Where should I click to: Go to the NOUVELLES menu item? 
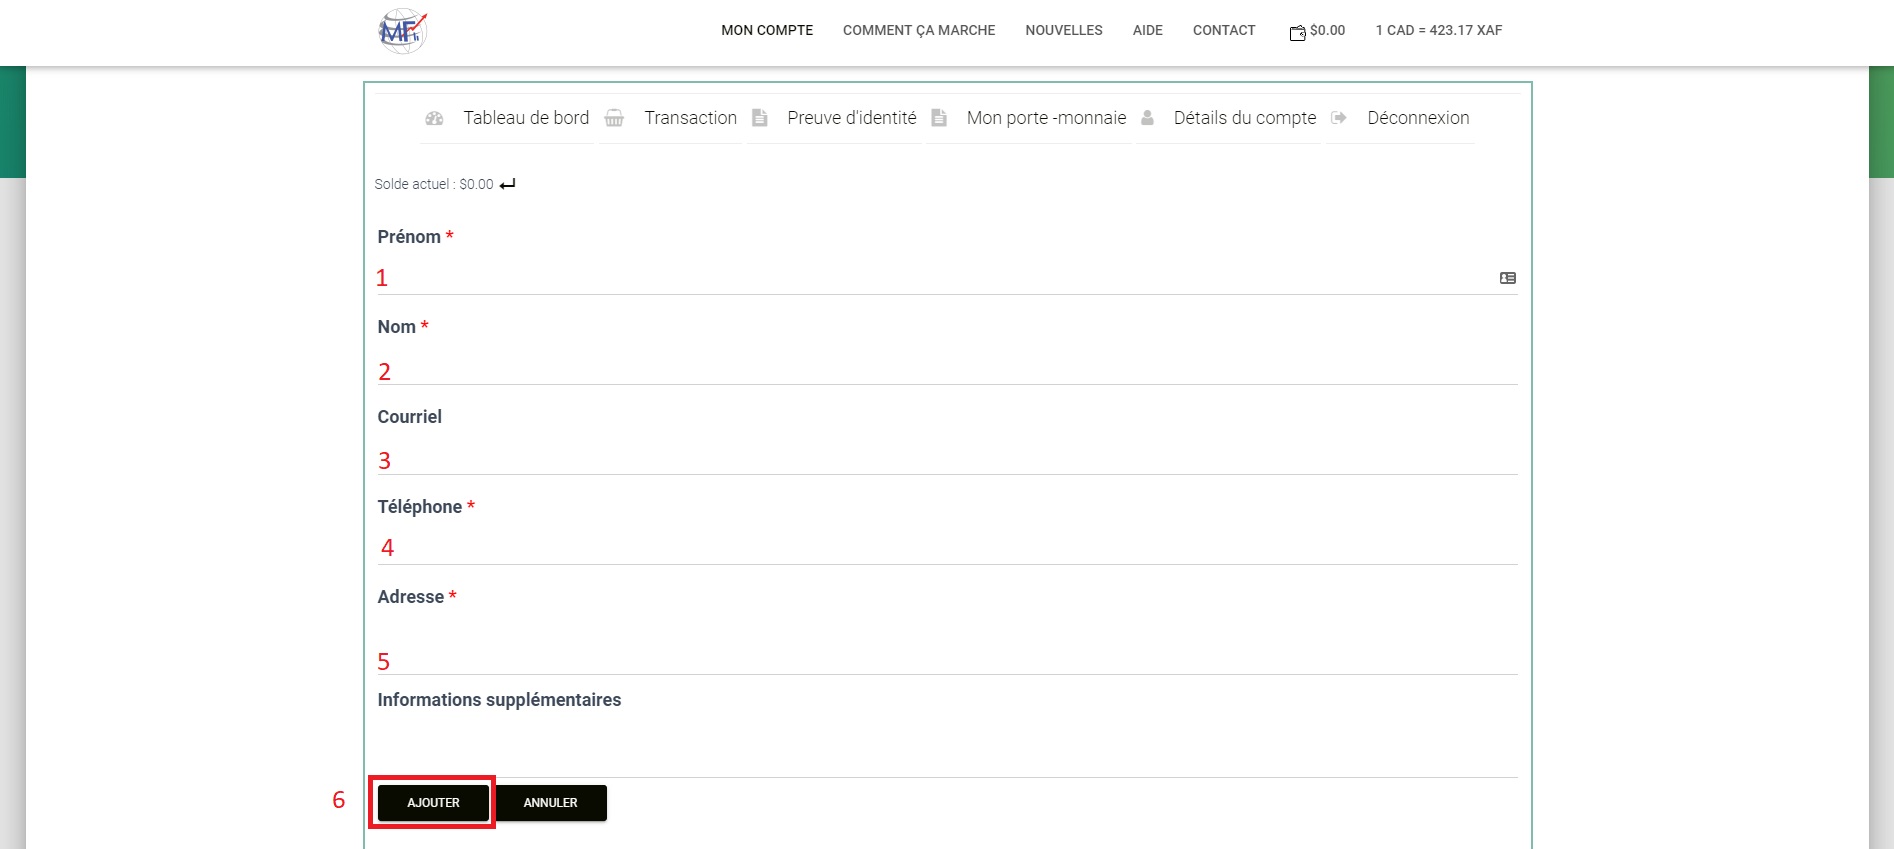[1063, 31]
